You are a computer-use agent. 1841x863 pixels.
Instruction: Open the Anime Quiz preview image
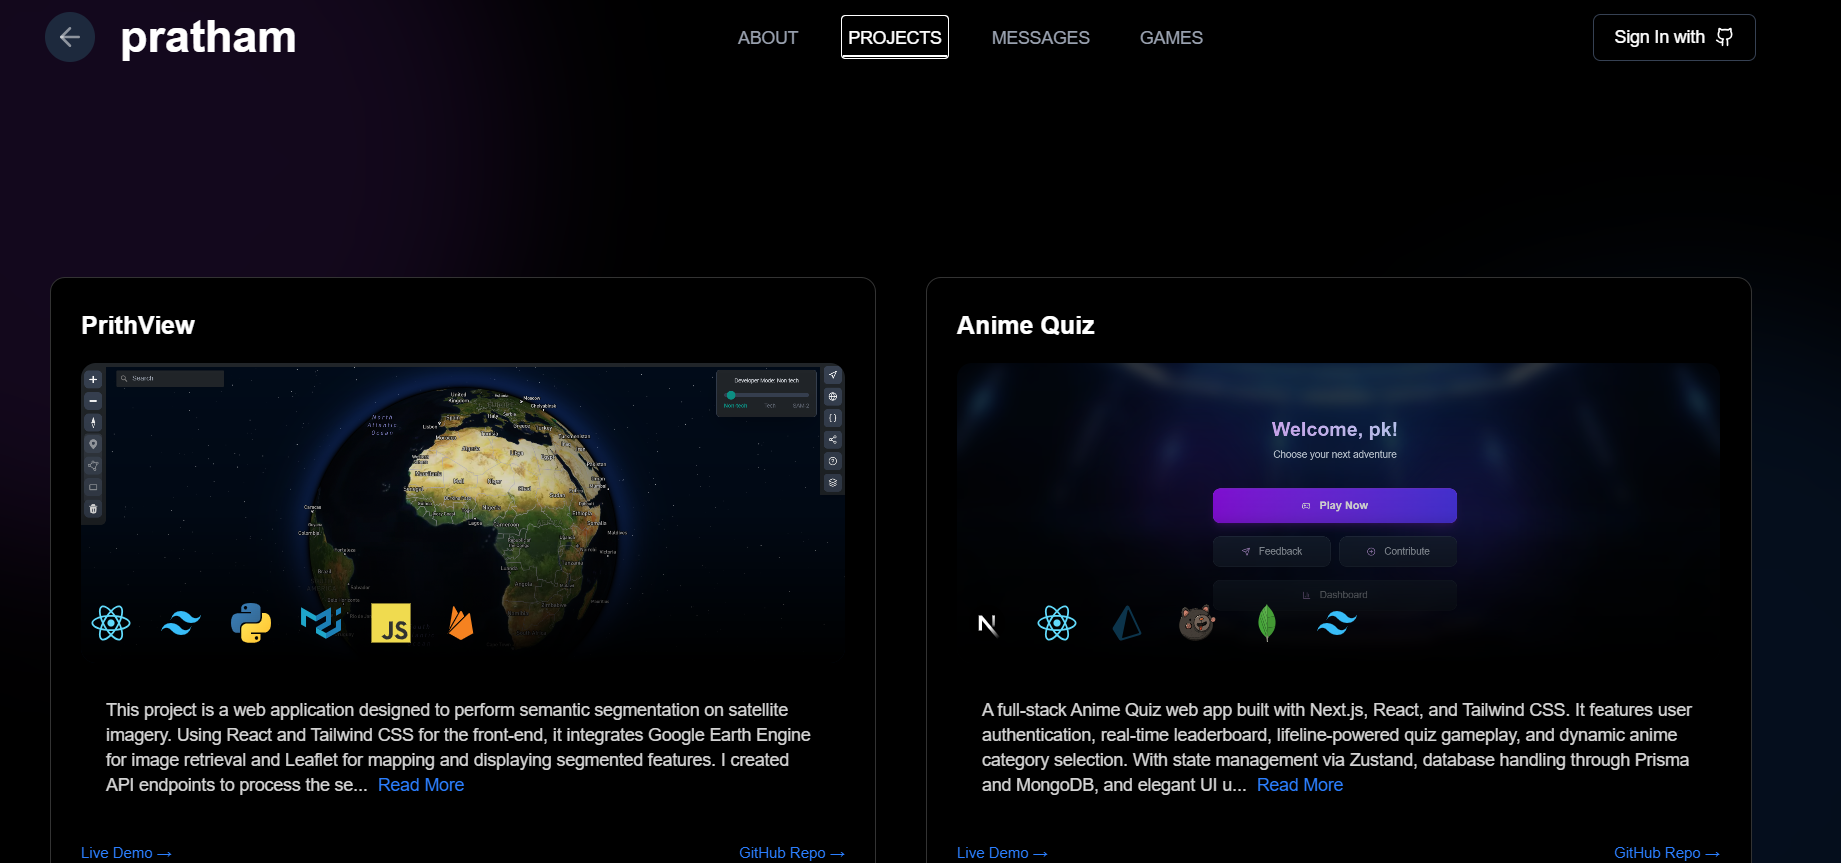1338,510
